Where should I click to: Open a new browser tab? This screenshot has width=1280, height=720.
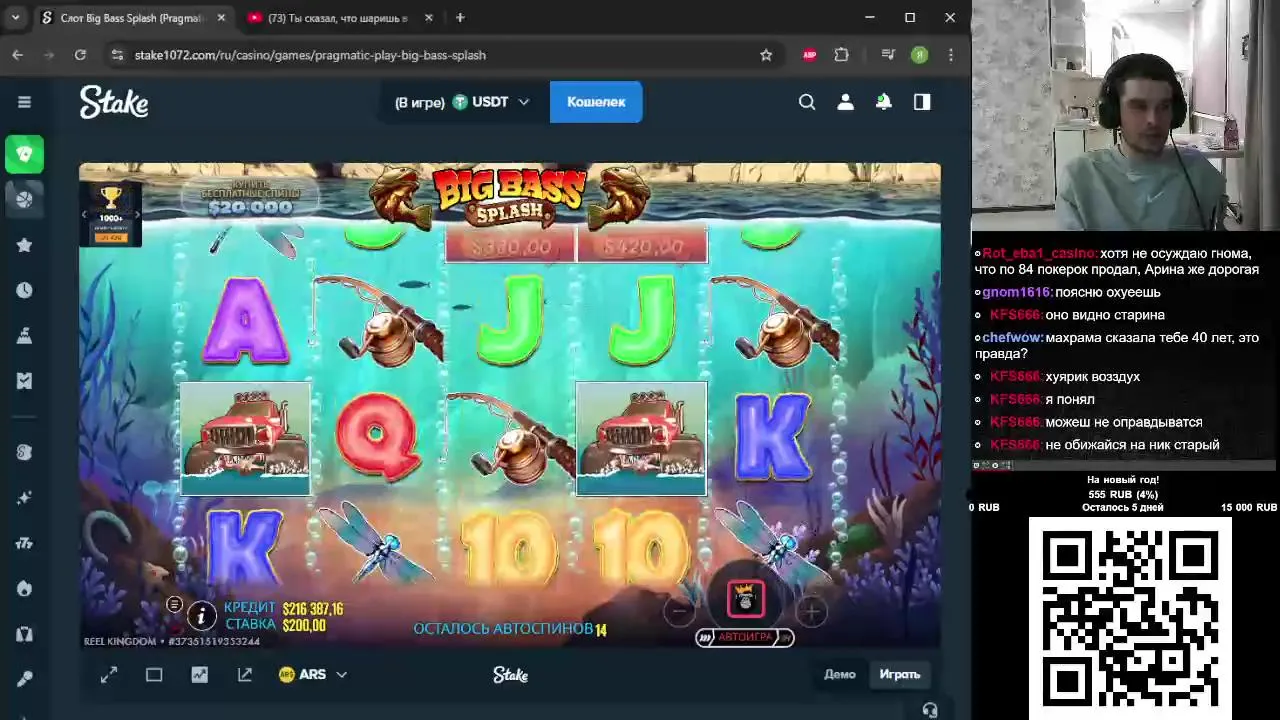460,18
